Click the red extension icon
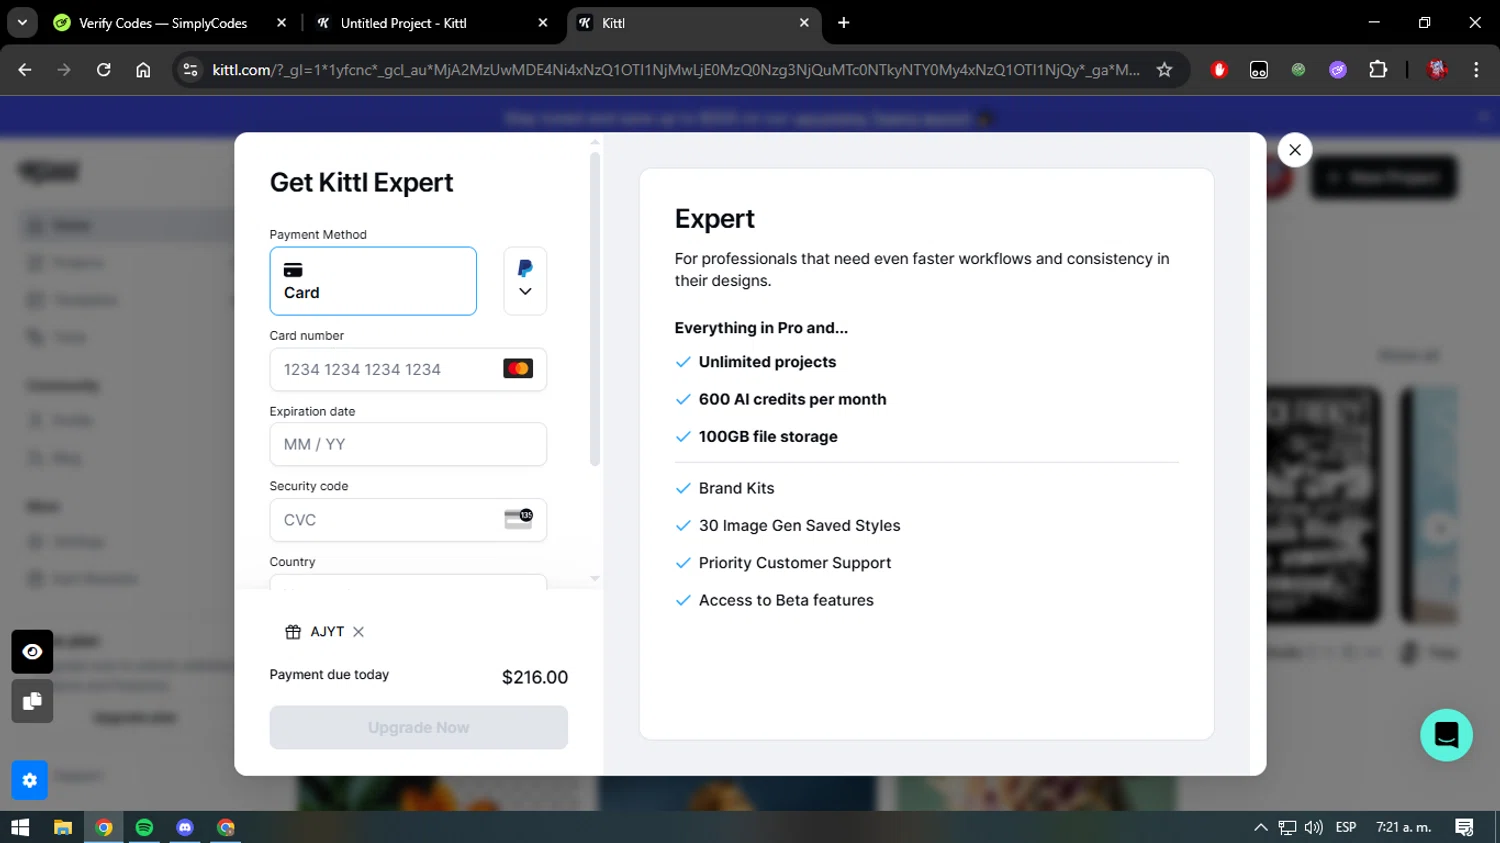The image size is (1500, 843). [1219, 70]
